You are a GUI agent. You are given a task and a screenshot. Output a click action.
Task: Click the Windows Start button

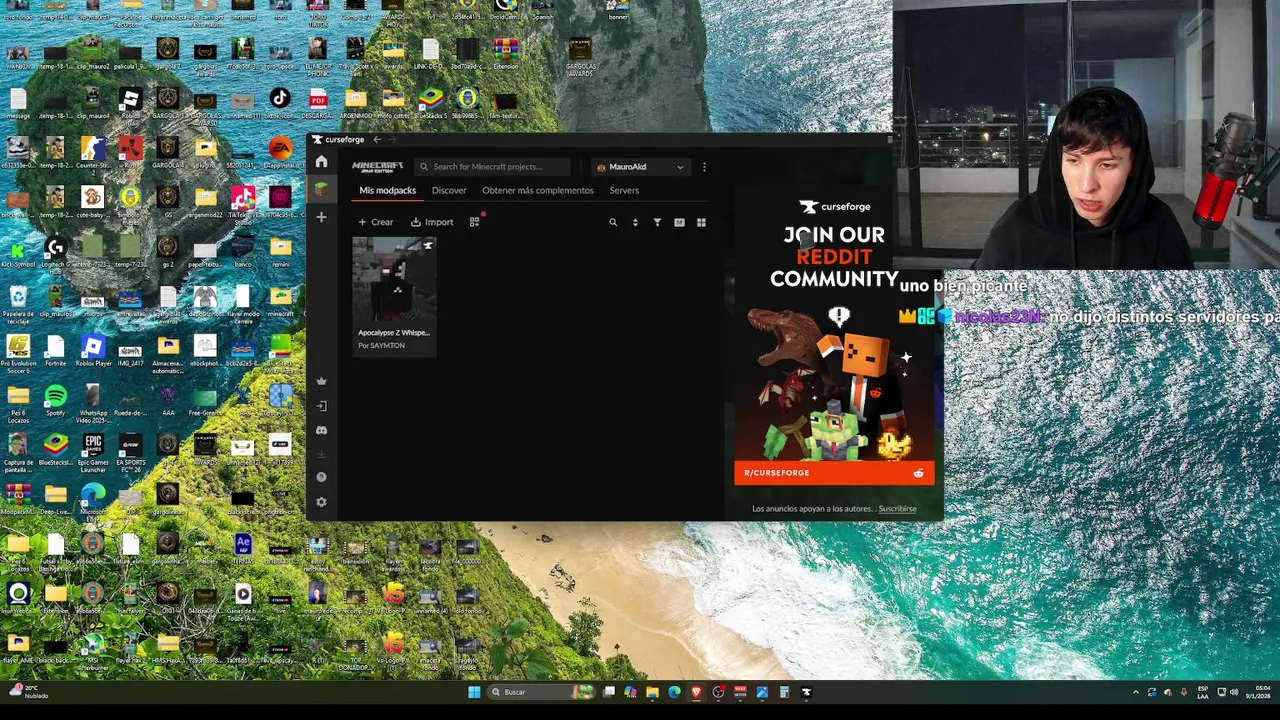click(x=474, y=692)
